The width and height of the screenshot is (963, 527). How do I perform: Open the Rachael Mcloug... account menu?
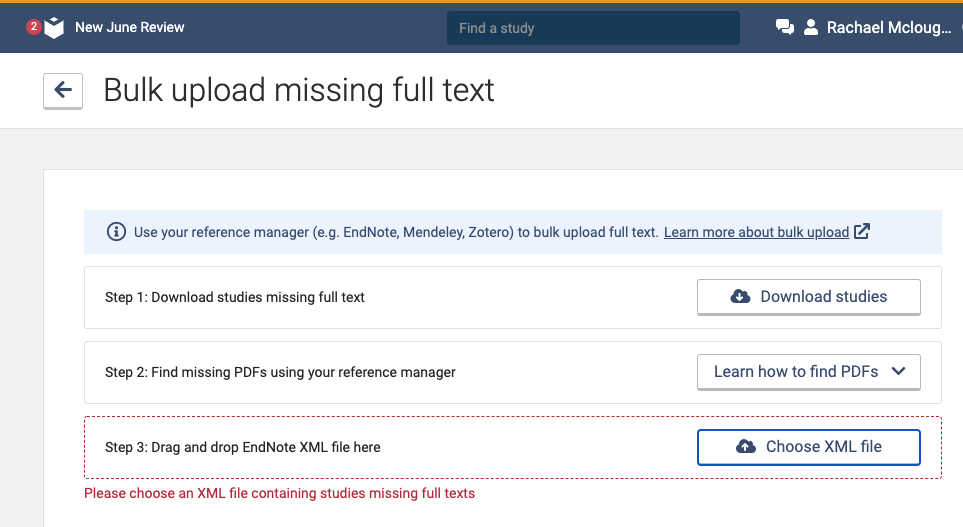click(x=889, y=28)
